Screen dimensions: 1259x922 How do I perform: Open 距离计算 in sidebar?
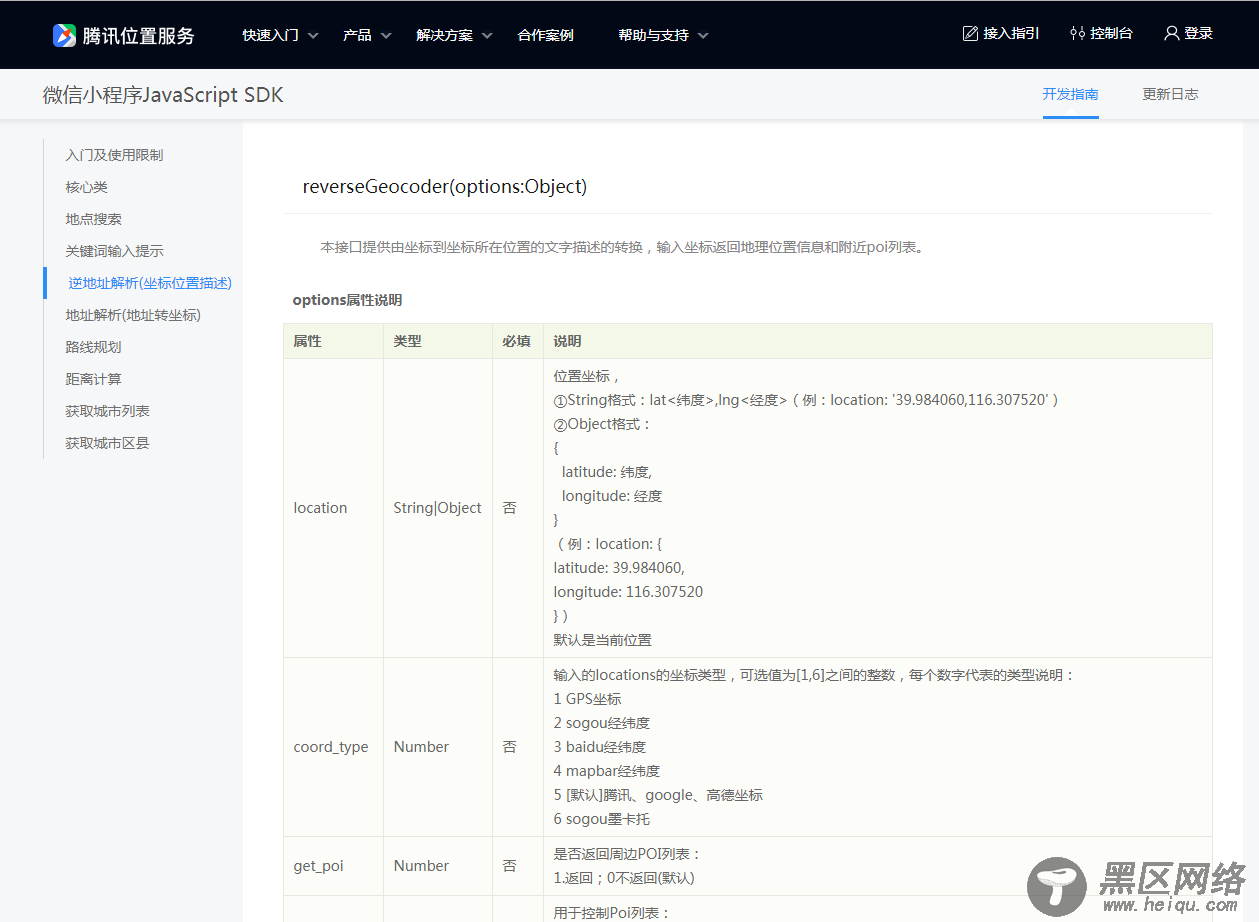[x=94, y=379]
